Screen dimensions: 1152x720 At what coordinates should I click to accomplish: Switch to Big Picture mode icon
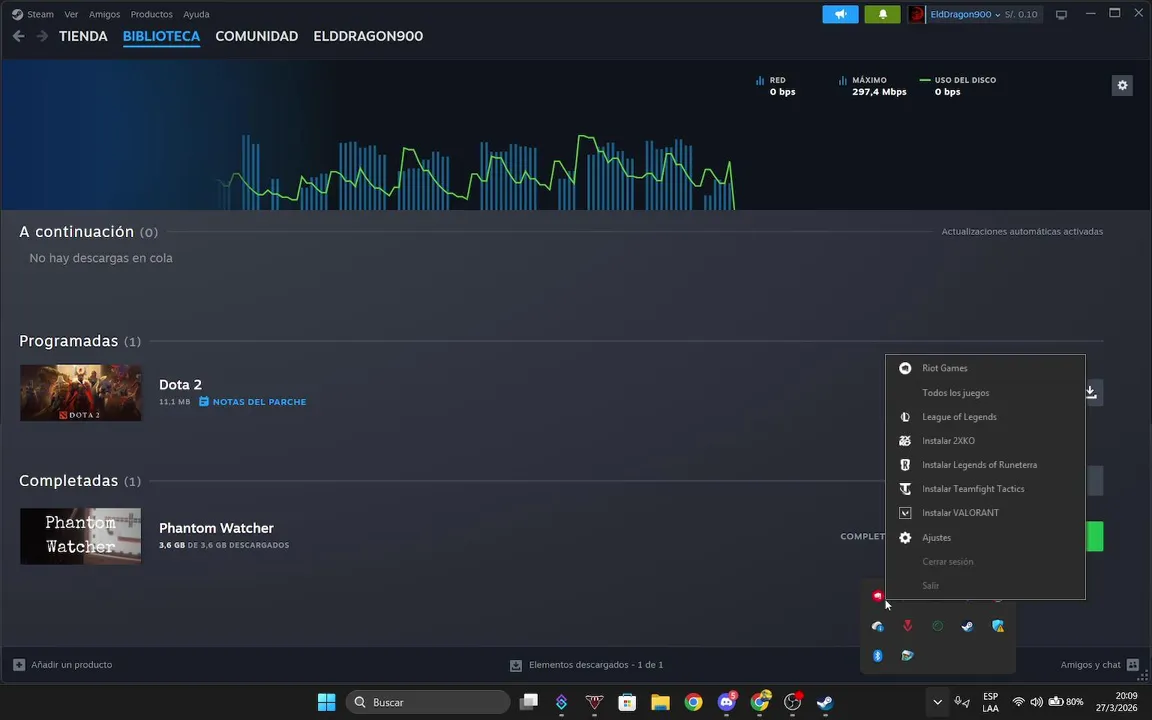click(x=1061, y=15)
